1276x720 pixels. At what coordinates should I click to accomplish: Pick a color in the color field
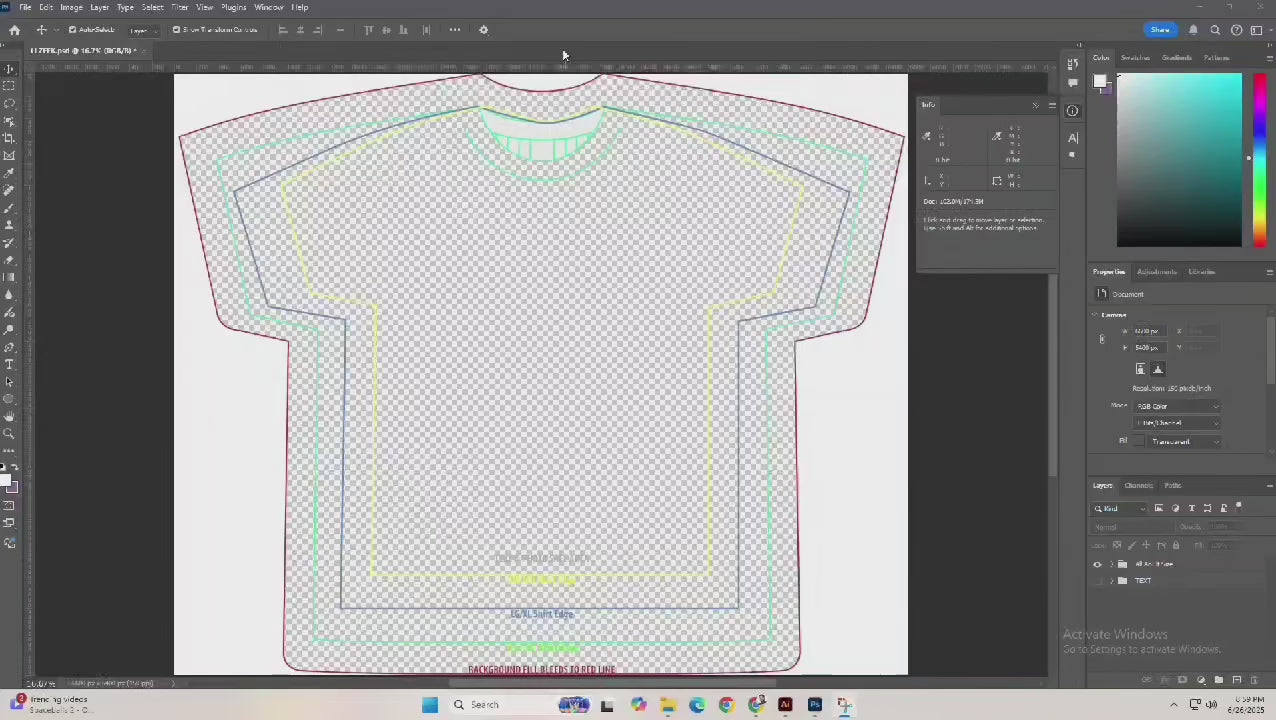(x=1178, y=160)
